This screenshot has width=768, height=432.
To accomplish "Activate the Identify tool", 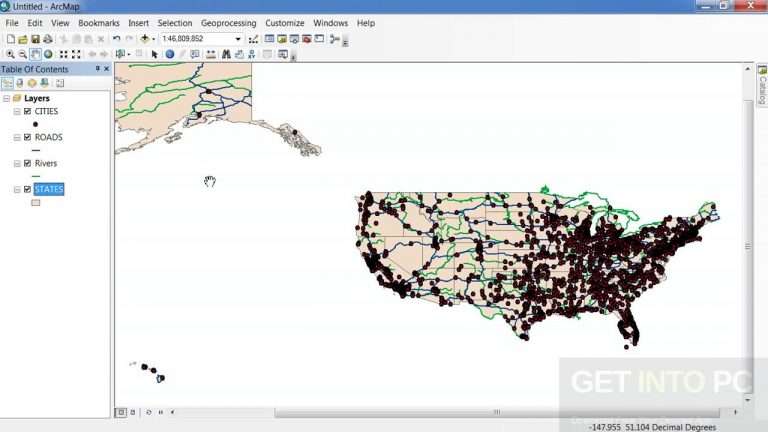I will [169, 54].
